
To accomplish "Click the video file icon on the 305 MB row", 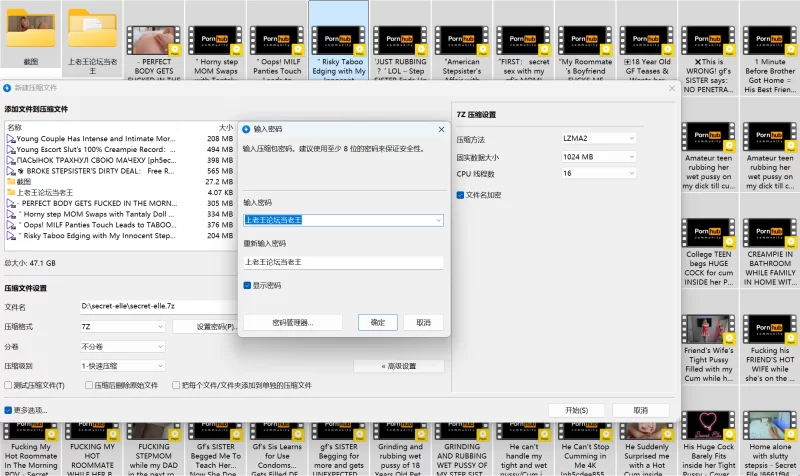I will pos(11,203).
